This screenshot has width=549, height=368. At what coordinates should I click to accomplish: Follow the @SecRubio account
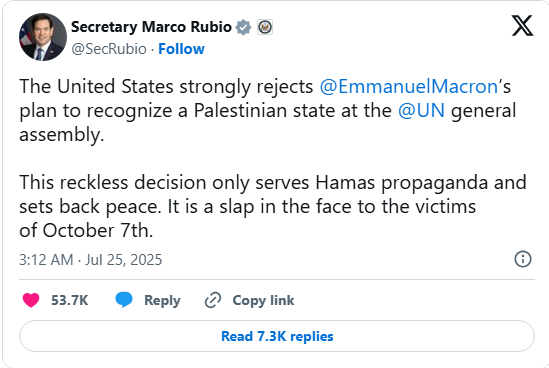click(181, 49)
